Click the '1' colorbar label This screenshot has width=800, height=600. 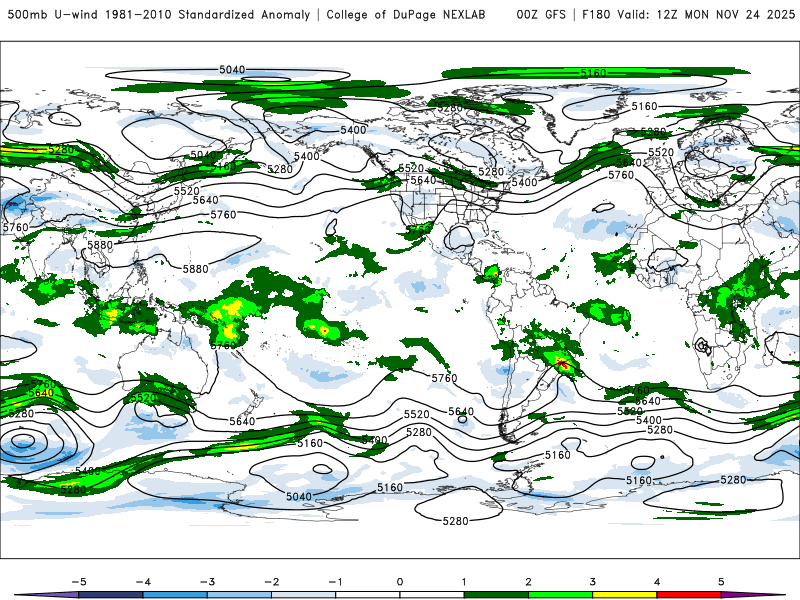click(464, 582)
